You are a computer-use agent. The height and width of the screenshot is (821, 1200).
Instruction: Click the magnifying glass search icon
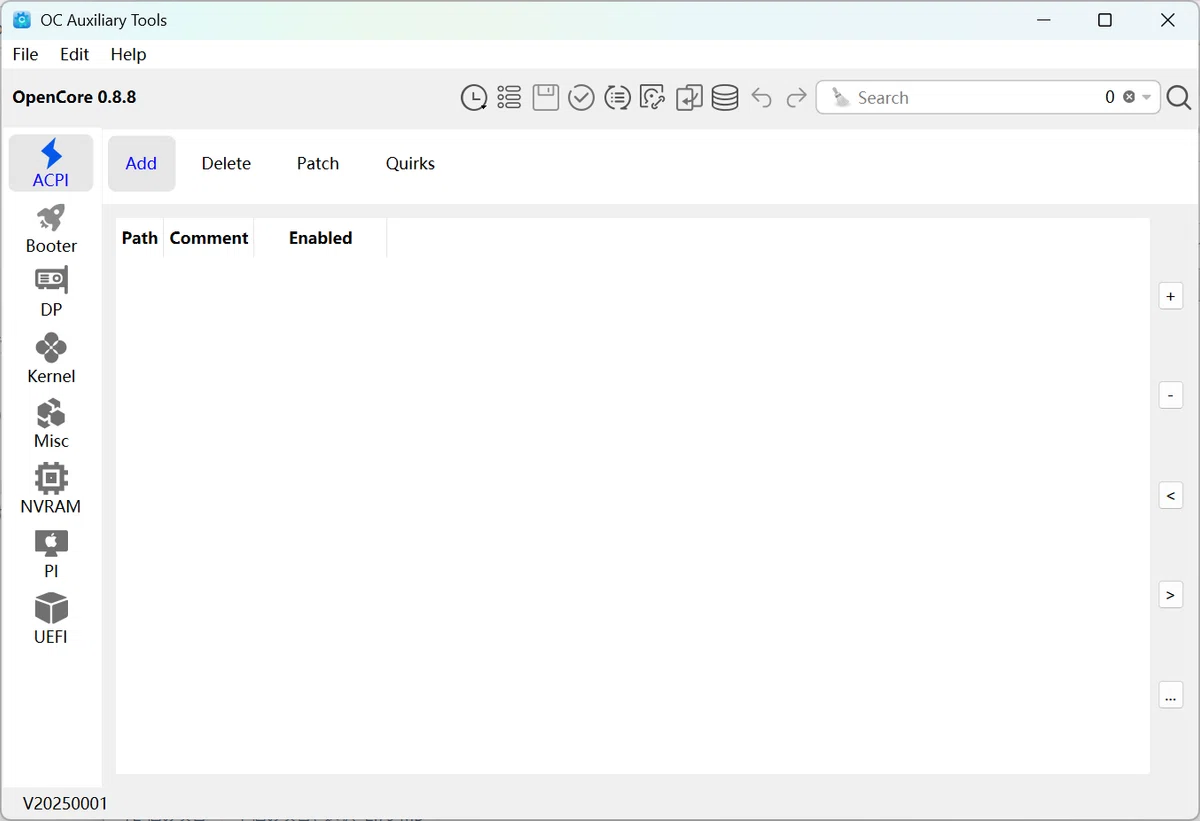[x=1179, y=98]
